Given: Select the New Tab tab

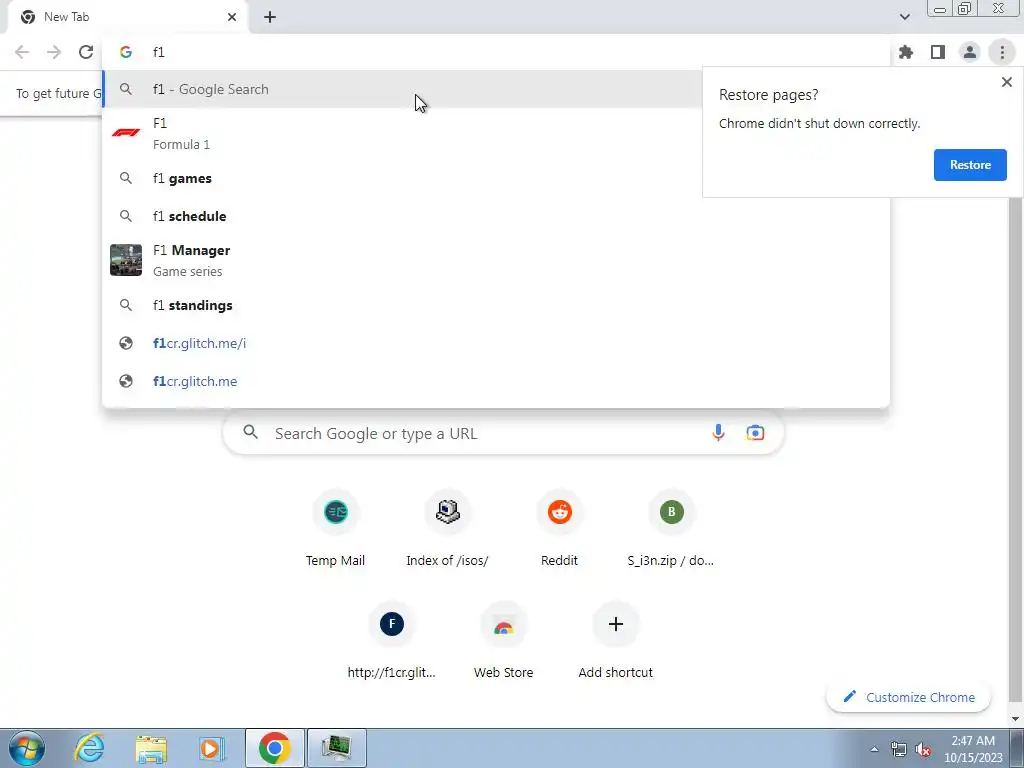Looking at the screenshot, I should pyautogui.click(x=127, y=17).
